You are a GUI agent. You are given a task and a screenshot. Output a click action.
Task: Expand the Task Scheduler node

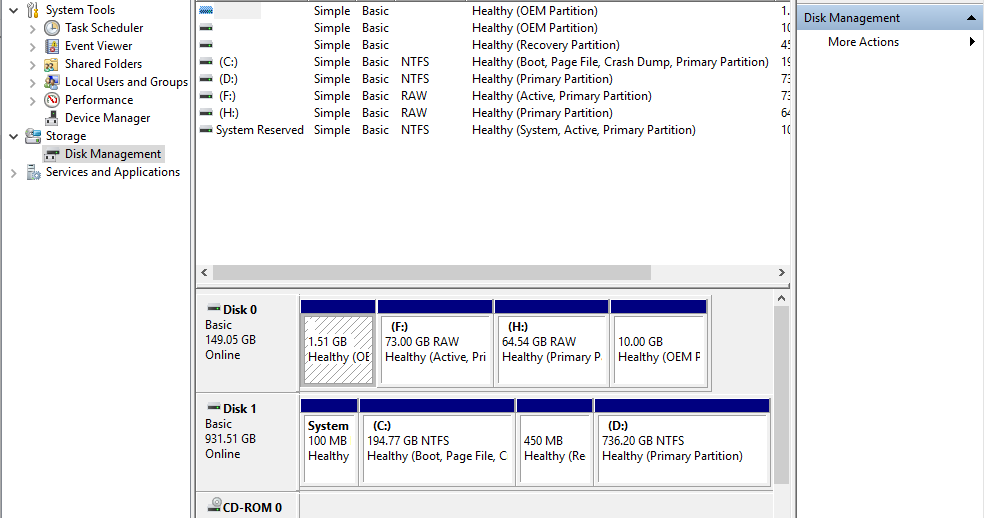[33, 28]
